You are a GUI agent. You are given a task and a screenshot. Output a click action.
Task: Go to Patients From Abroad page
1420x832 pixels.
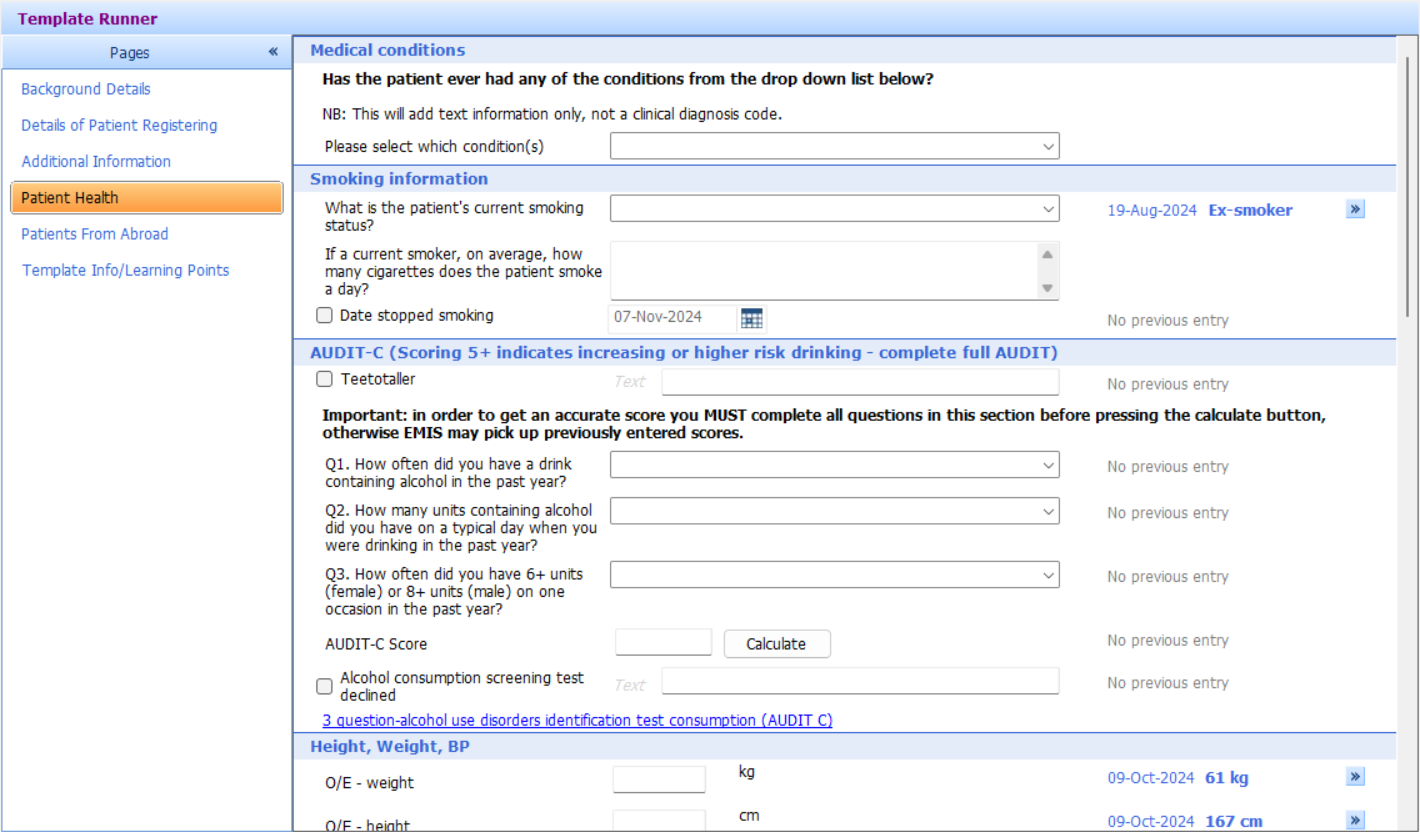point(95,234)
